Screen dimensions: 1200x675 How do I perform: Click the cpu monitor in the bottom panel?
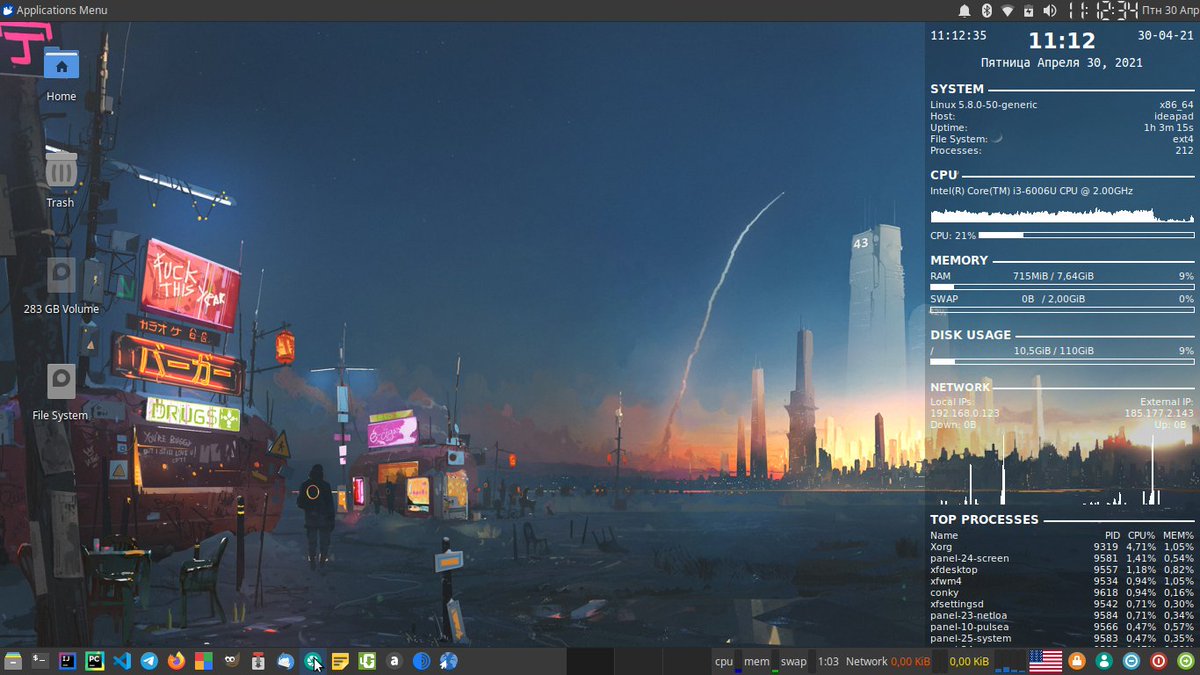point(727,661)
